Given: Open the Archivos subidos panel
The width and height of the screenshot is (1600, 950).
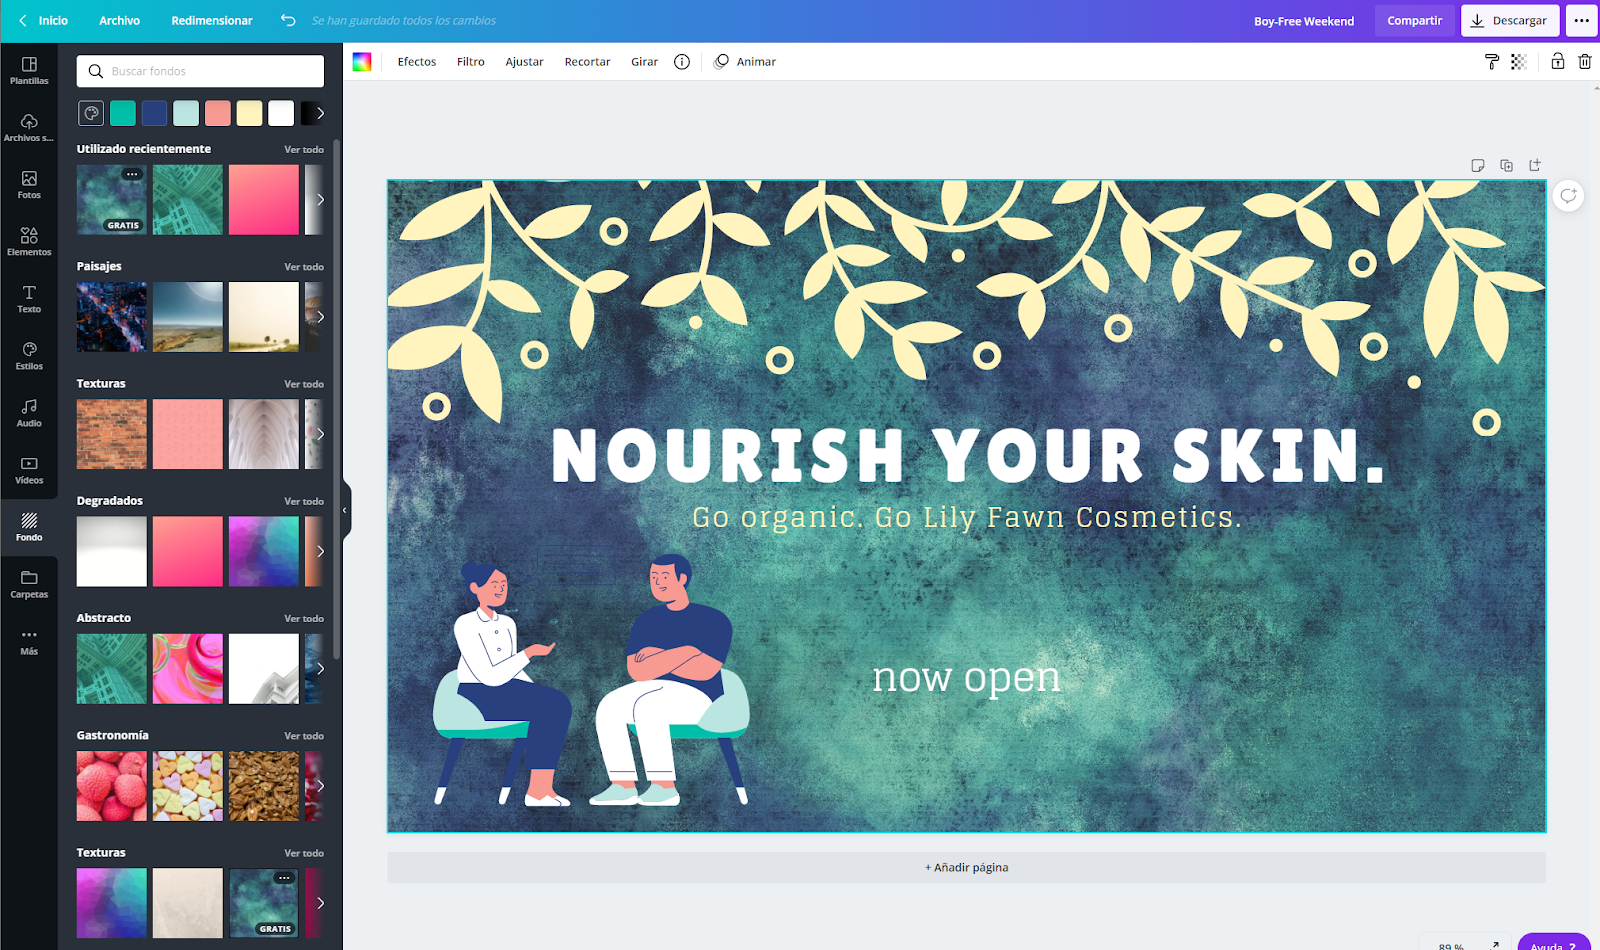Looking at the screenshot, I should click(x=29, y=127).
